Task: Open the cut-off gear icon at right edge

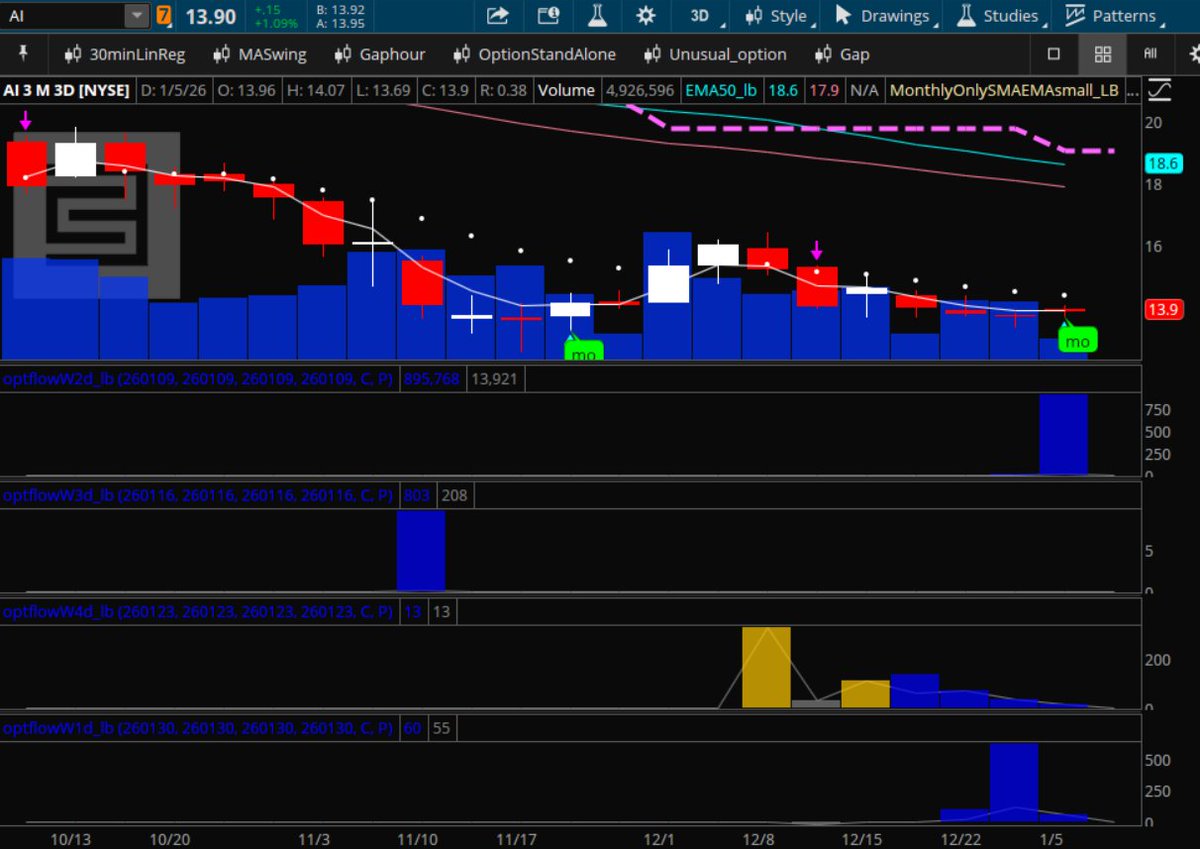Action: point(1194,54)
